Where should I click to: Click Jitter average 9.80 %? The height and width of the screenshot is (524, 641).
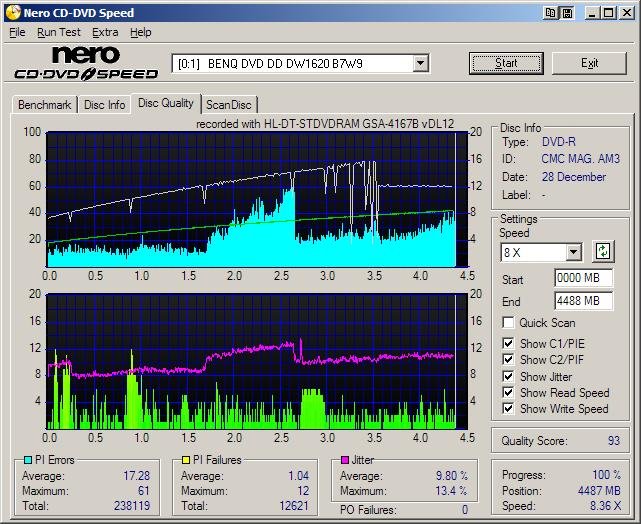tap(451, 476)
